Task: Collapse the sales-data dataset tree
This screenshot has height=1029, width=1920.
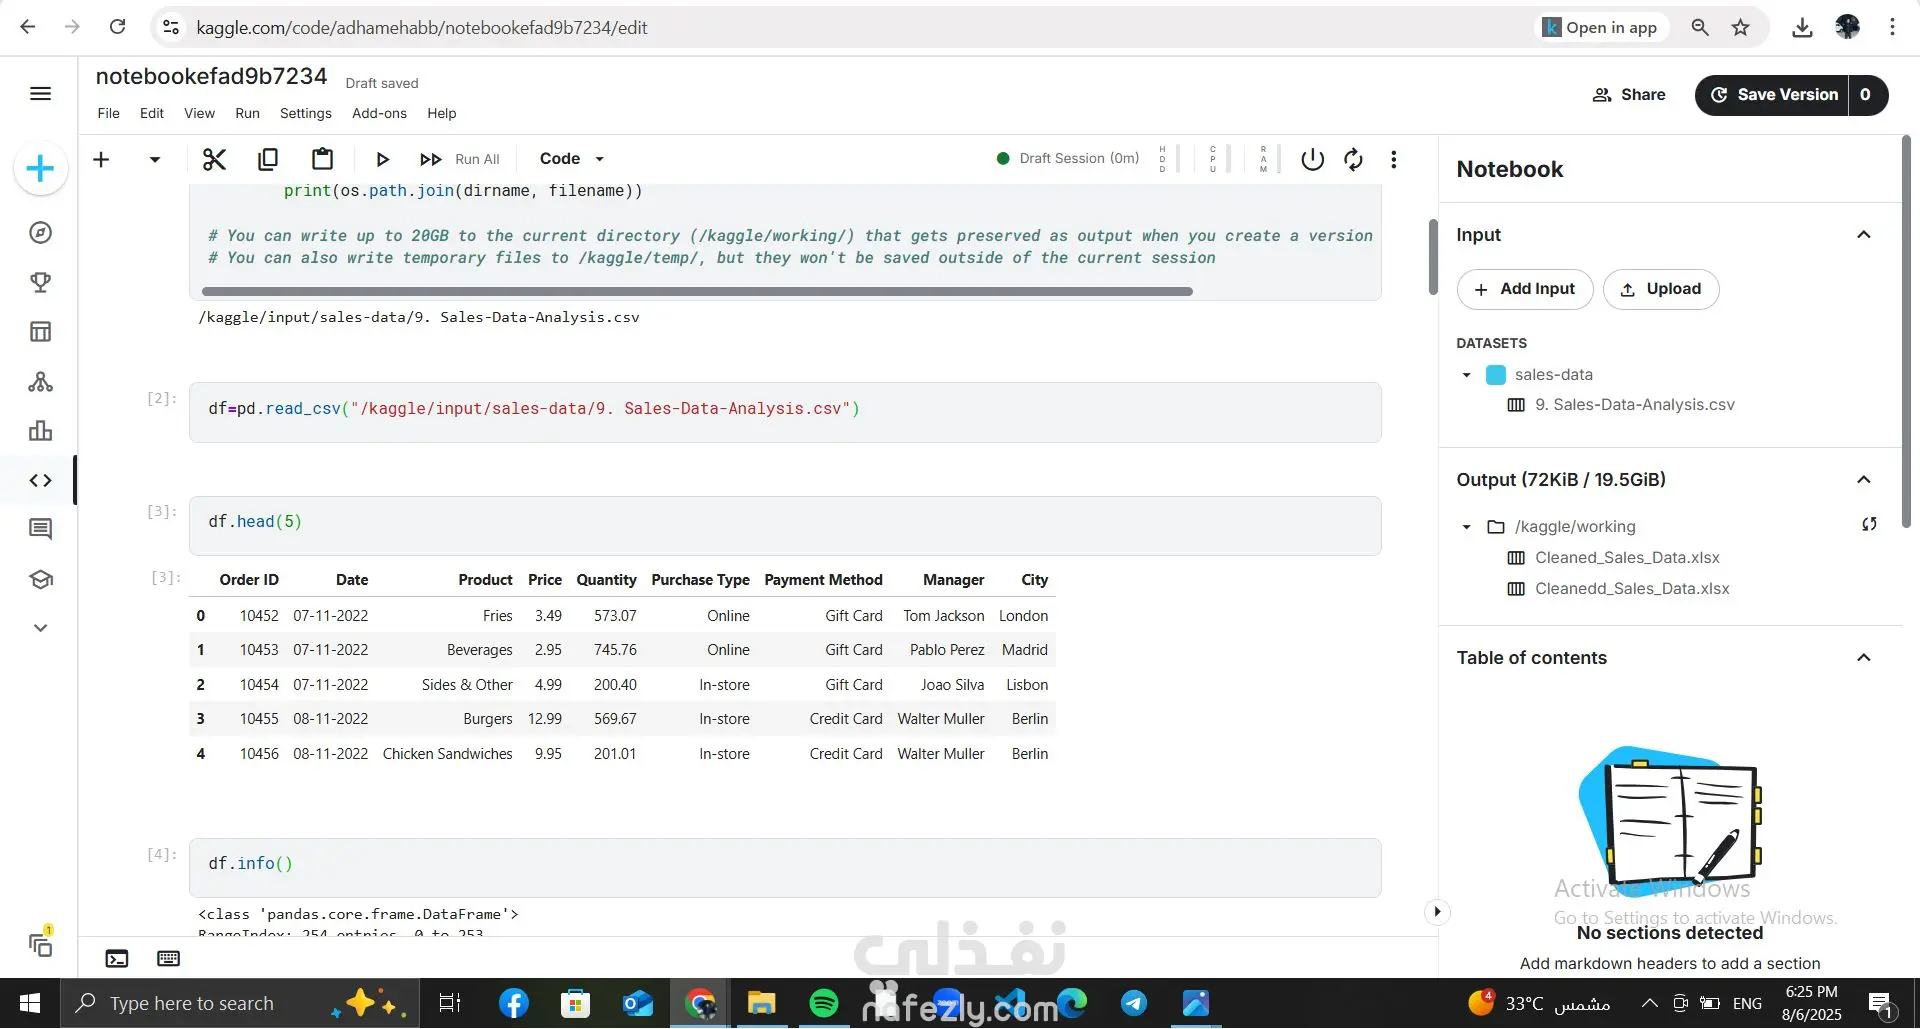Action: [1467, 375]
